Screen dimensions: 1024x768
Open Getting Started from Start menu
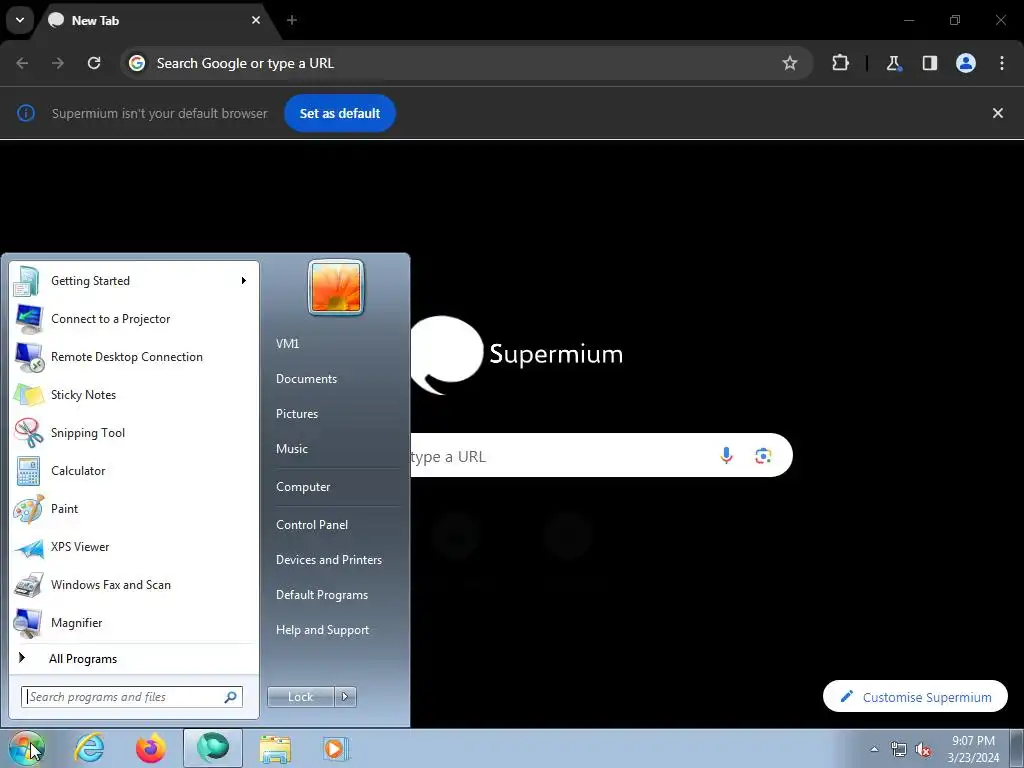(x=134, y=281)
